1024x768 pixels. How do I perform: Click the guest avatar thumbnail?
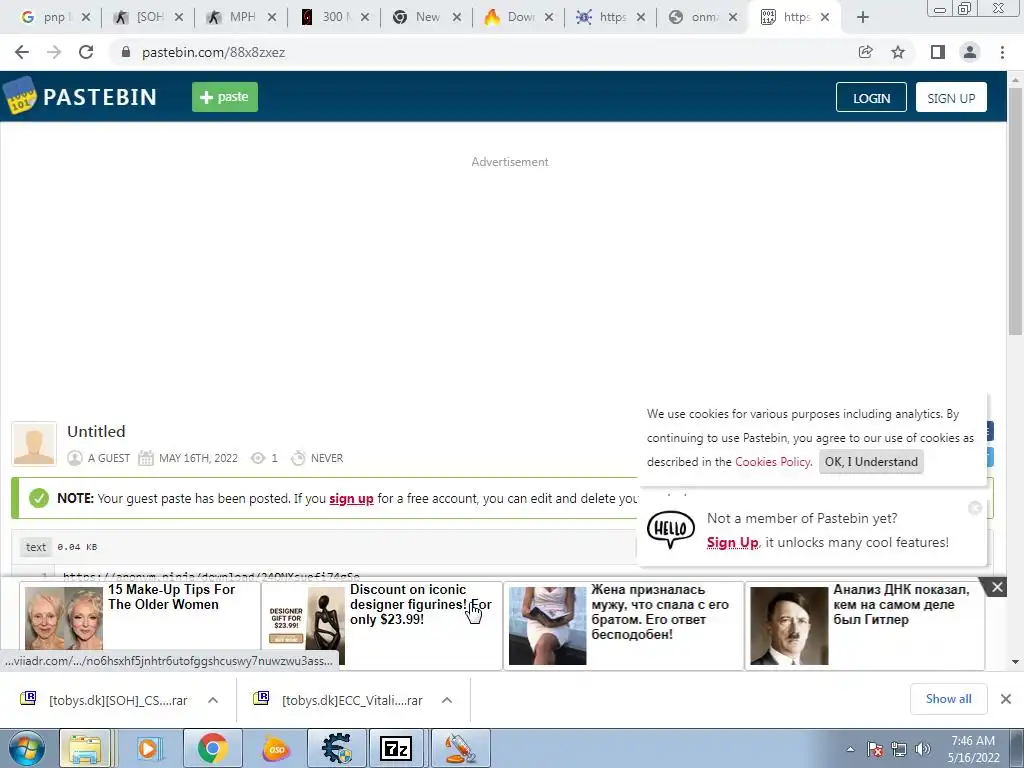(x=34, y=444)
